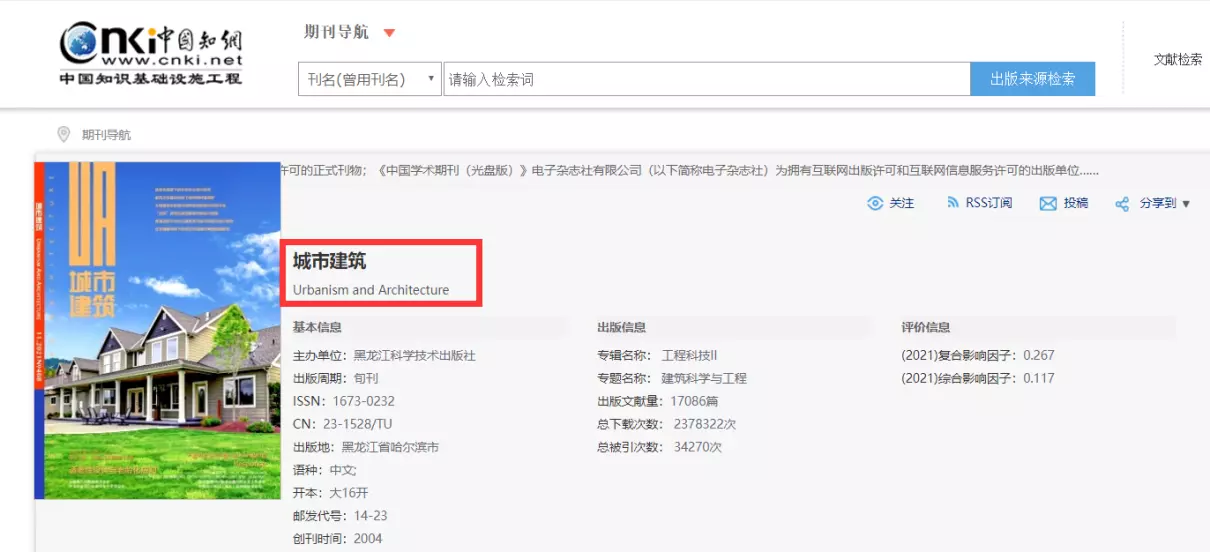
Task: Open the 文献检索 link
Action: 1178,59
